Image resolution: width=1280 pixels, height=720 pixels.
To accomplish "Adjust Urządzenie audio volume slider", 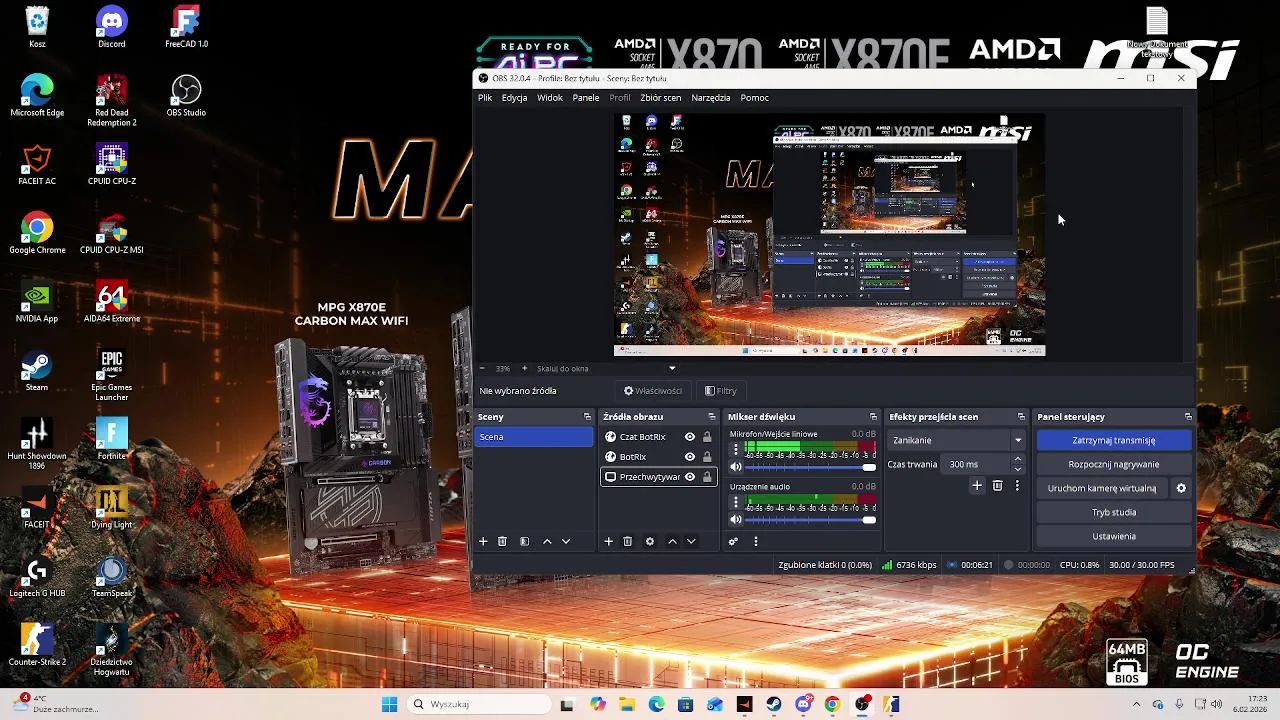I will pyautogui.click(x=810, y=519).
